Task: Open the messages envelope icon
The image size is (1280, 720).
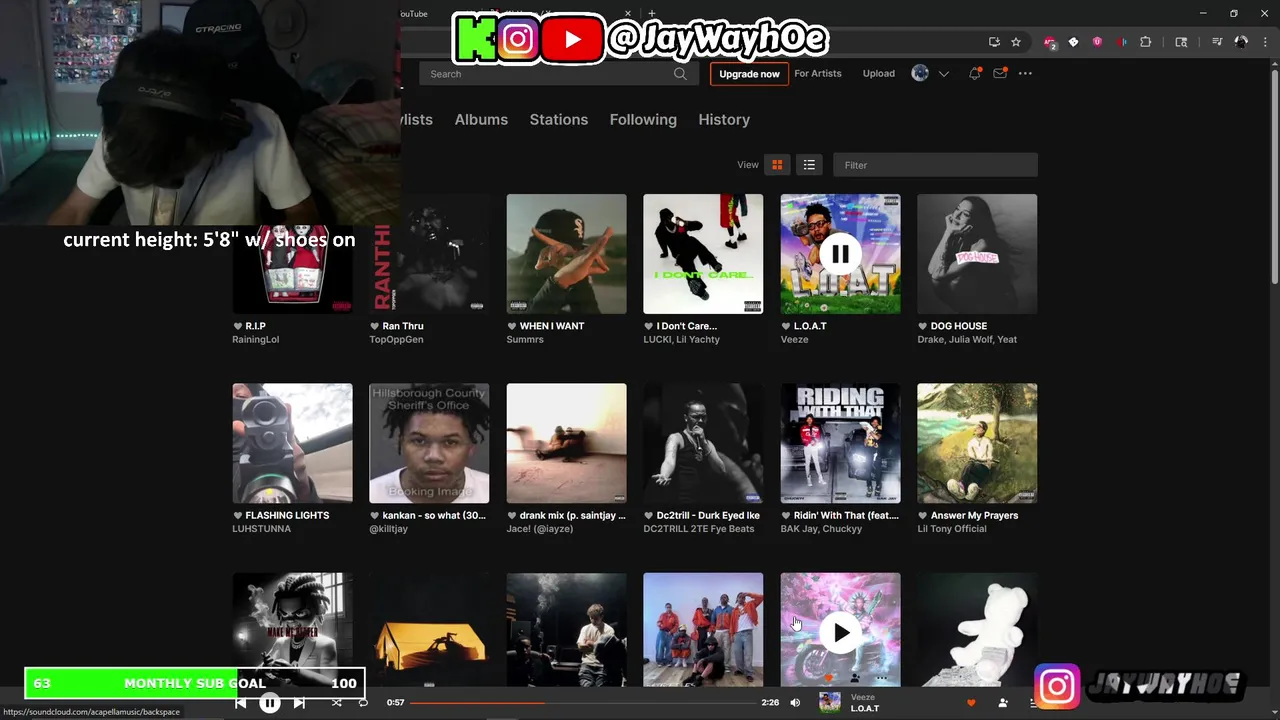Action: tap(999, 74)
